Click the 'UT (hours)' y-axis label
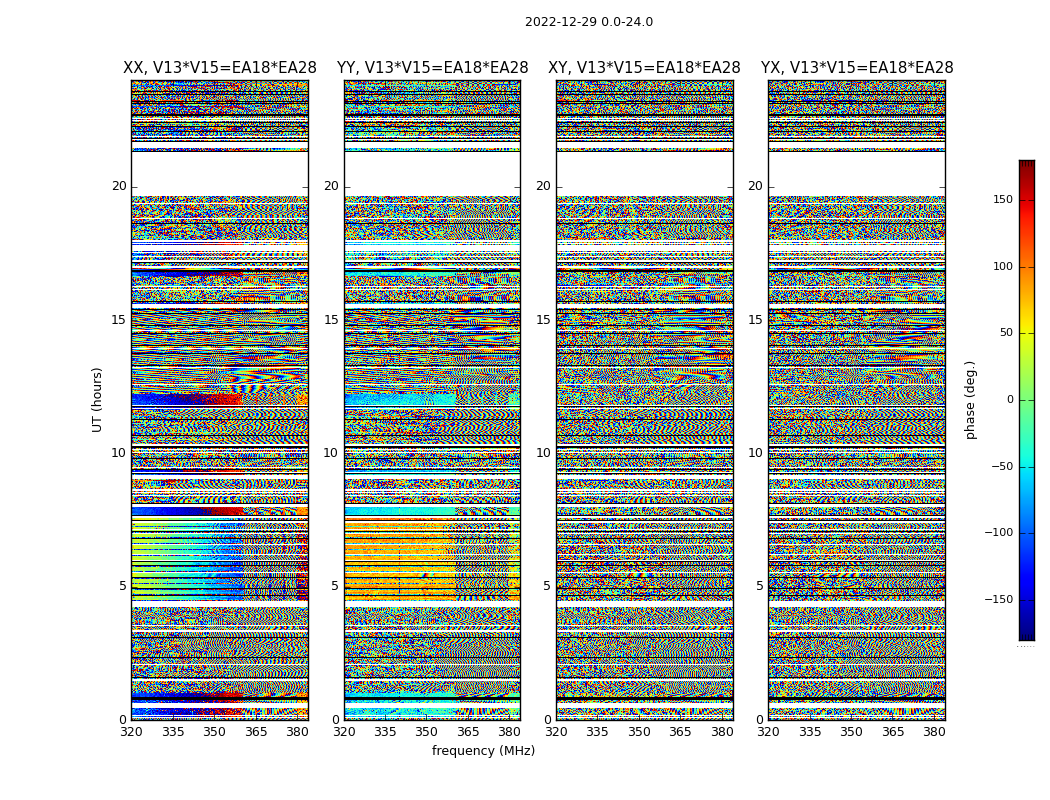This screenshot has width=1050, height=800. click(97, 400)
